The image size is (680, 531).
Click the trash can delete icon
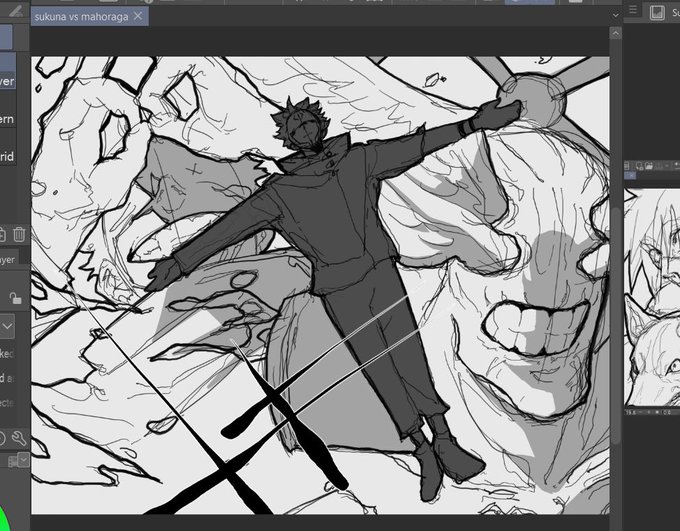point(19,234)
